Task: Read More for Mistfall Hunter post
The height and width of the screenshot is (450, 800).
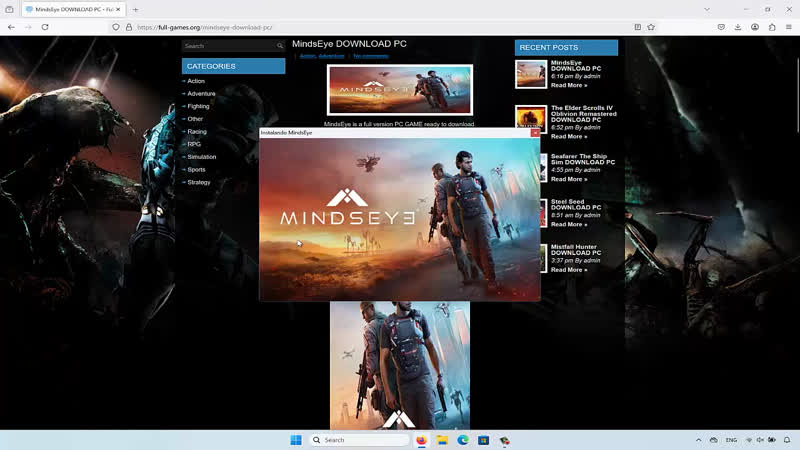Action: (x=568, y=270)
